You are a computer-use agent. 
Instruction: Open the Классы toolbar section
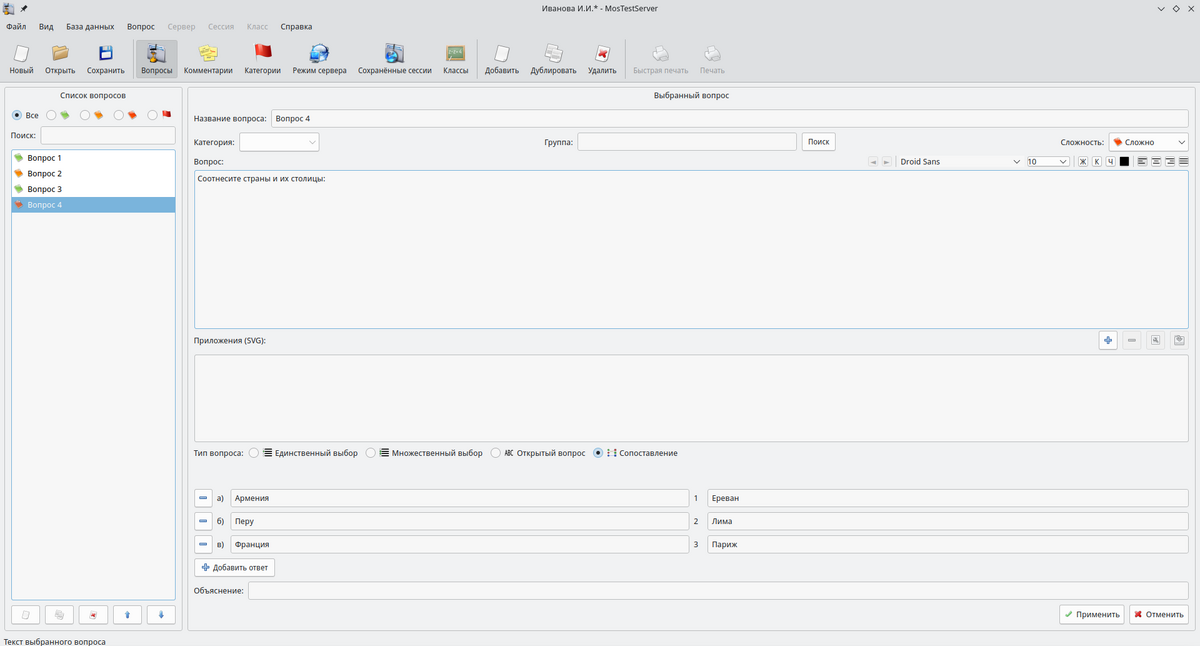pyautogui.click(x=455, y=59)
